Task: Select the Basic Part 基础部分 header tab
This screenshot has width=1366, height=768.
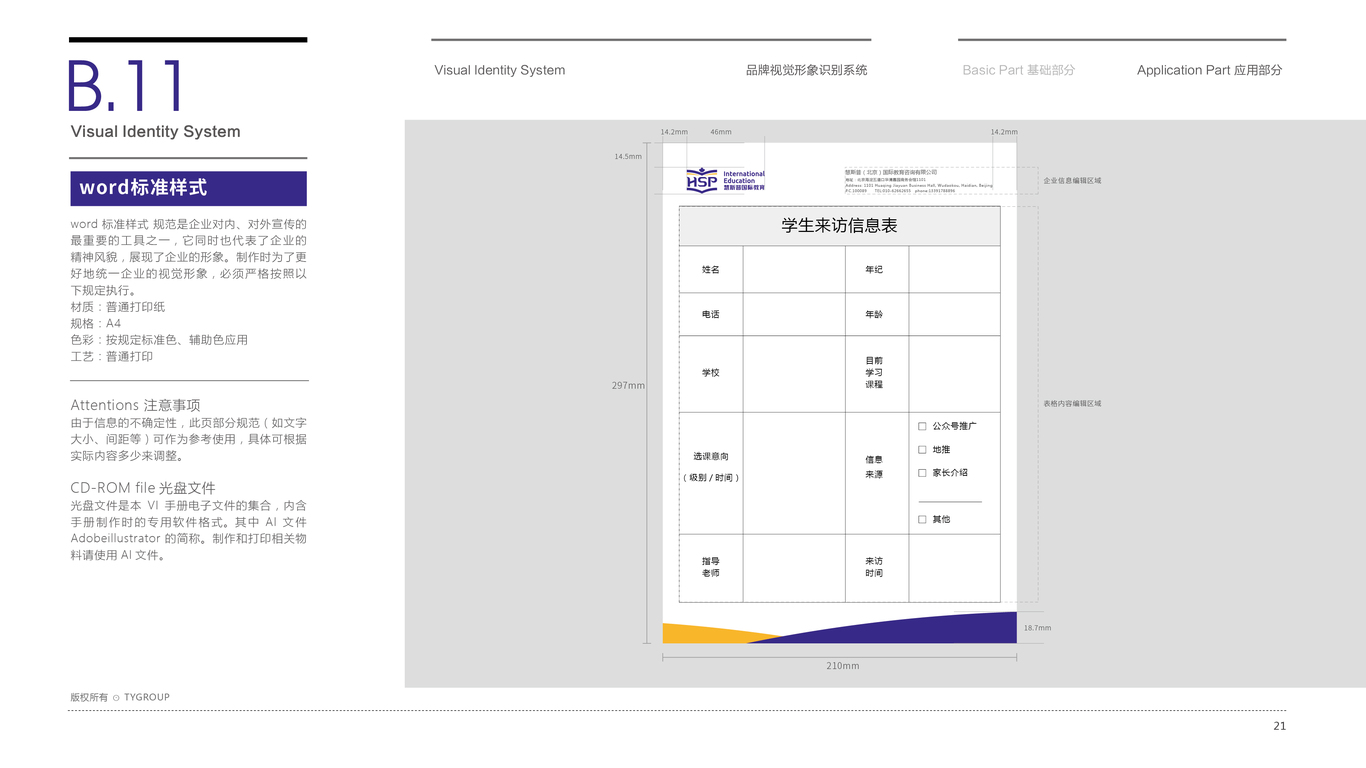Action: 1018,70
